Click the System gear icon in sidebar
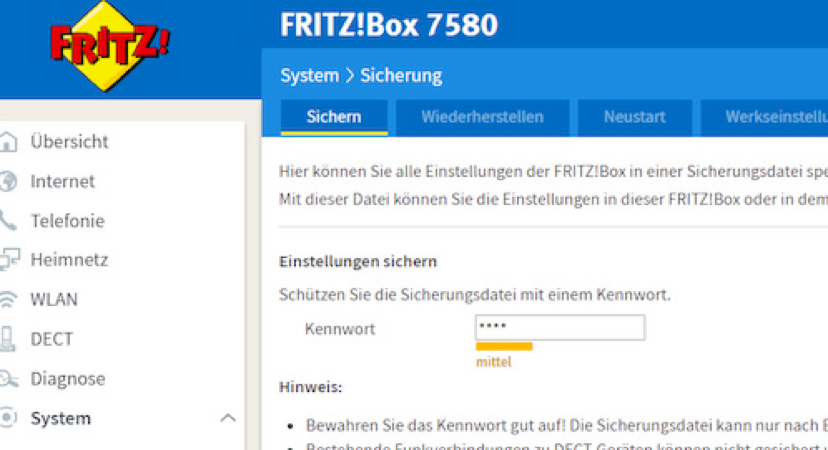Screen dimensions: 828x450 [x=8, y=418]
